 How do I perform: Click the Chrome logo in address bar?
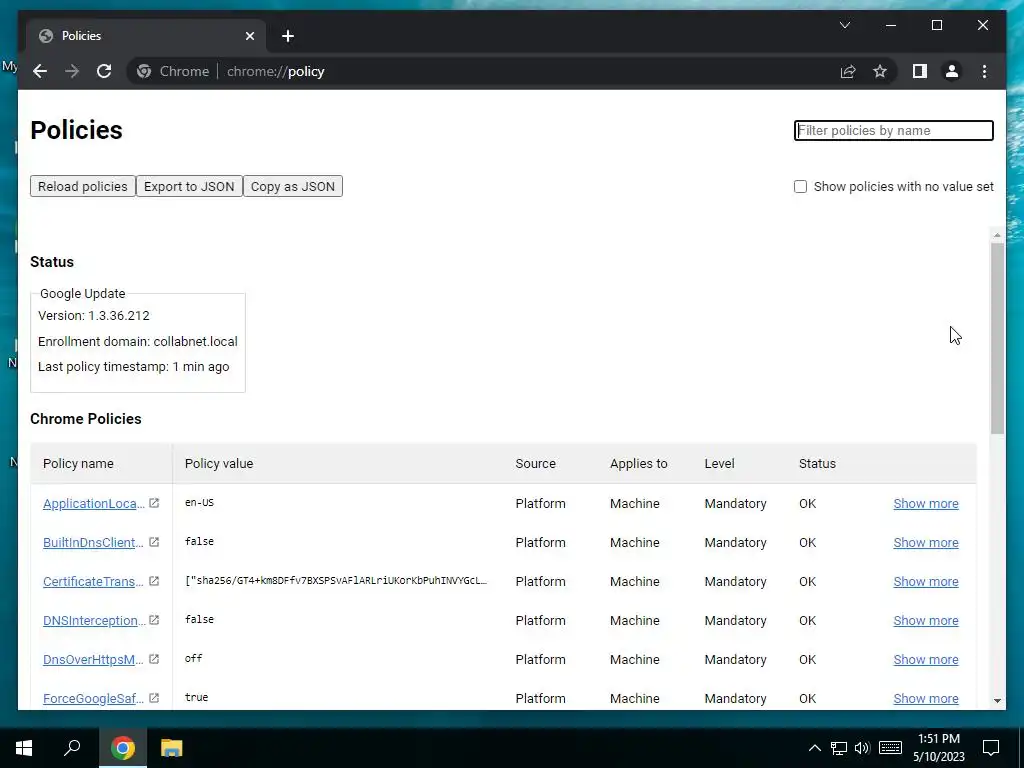(x=144, y=71)
